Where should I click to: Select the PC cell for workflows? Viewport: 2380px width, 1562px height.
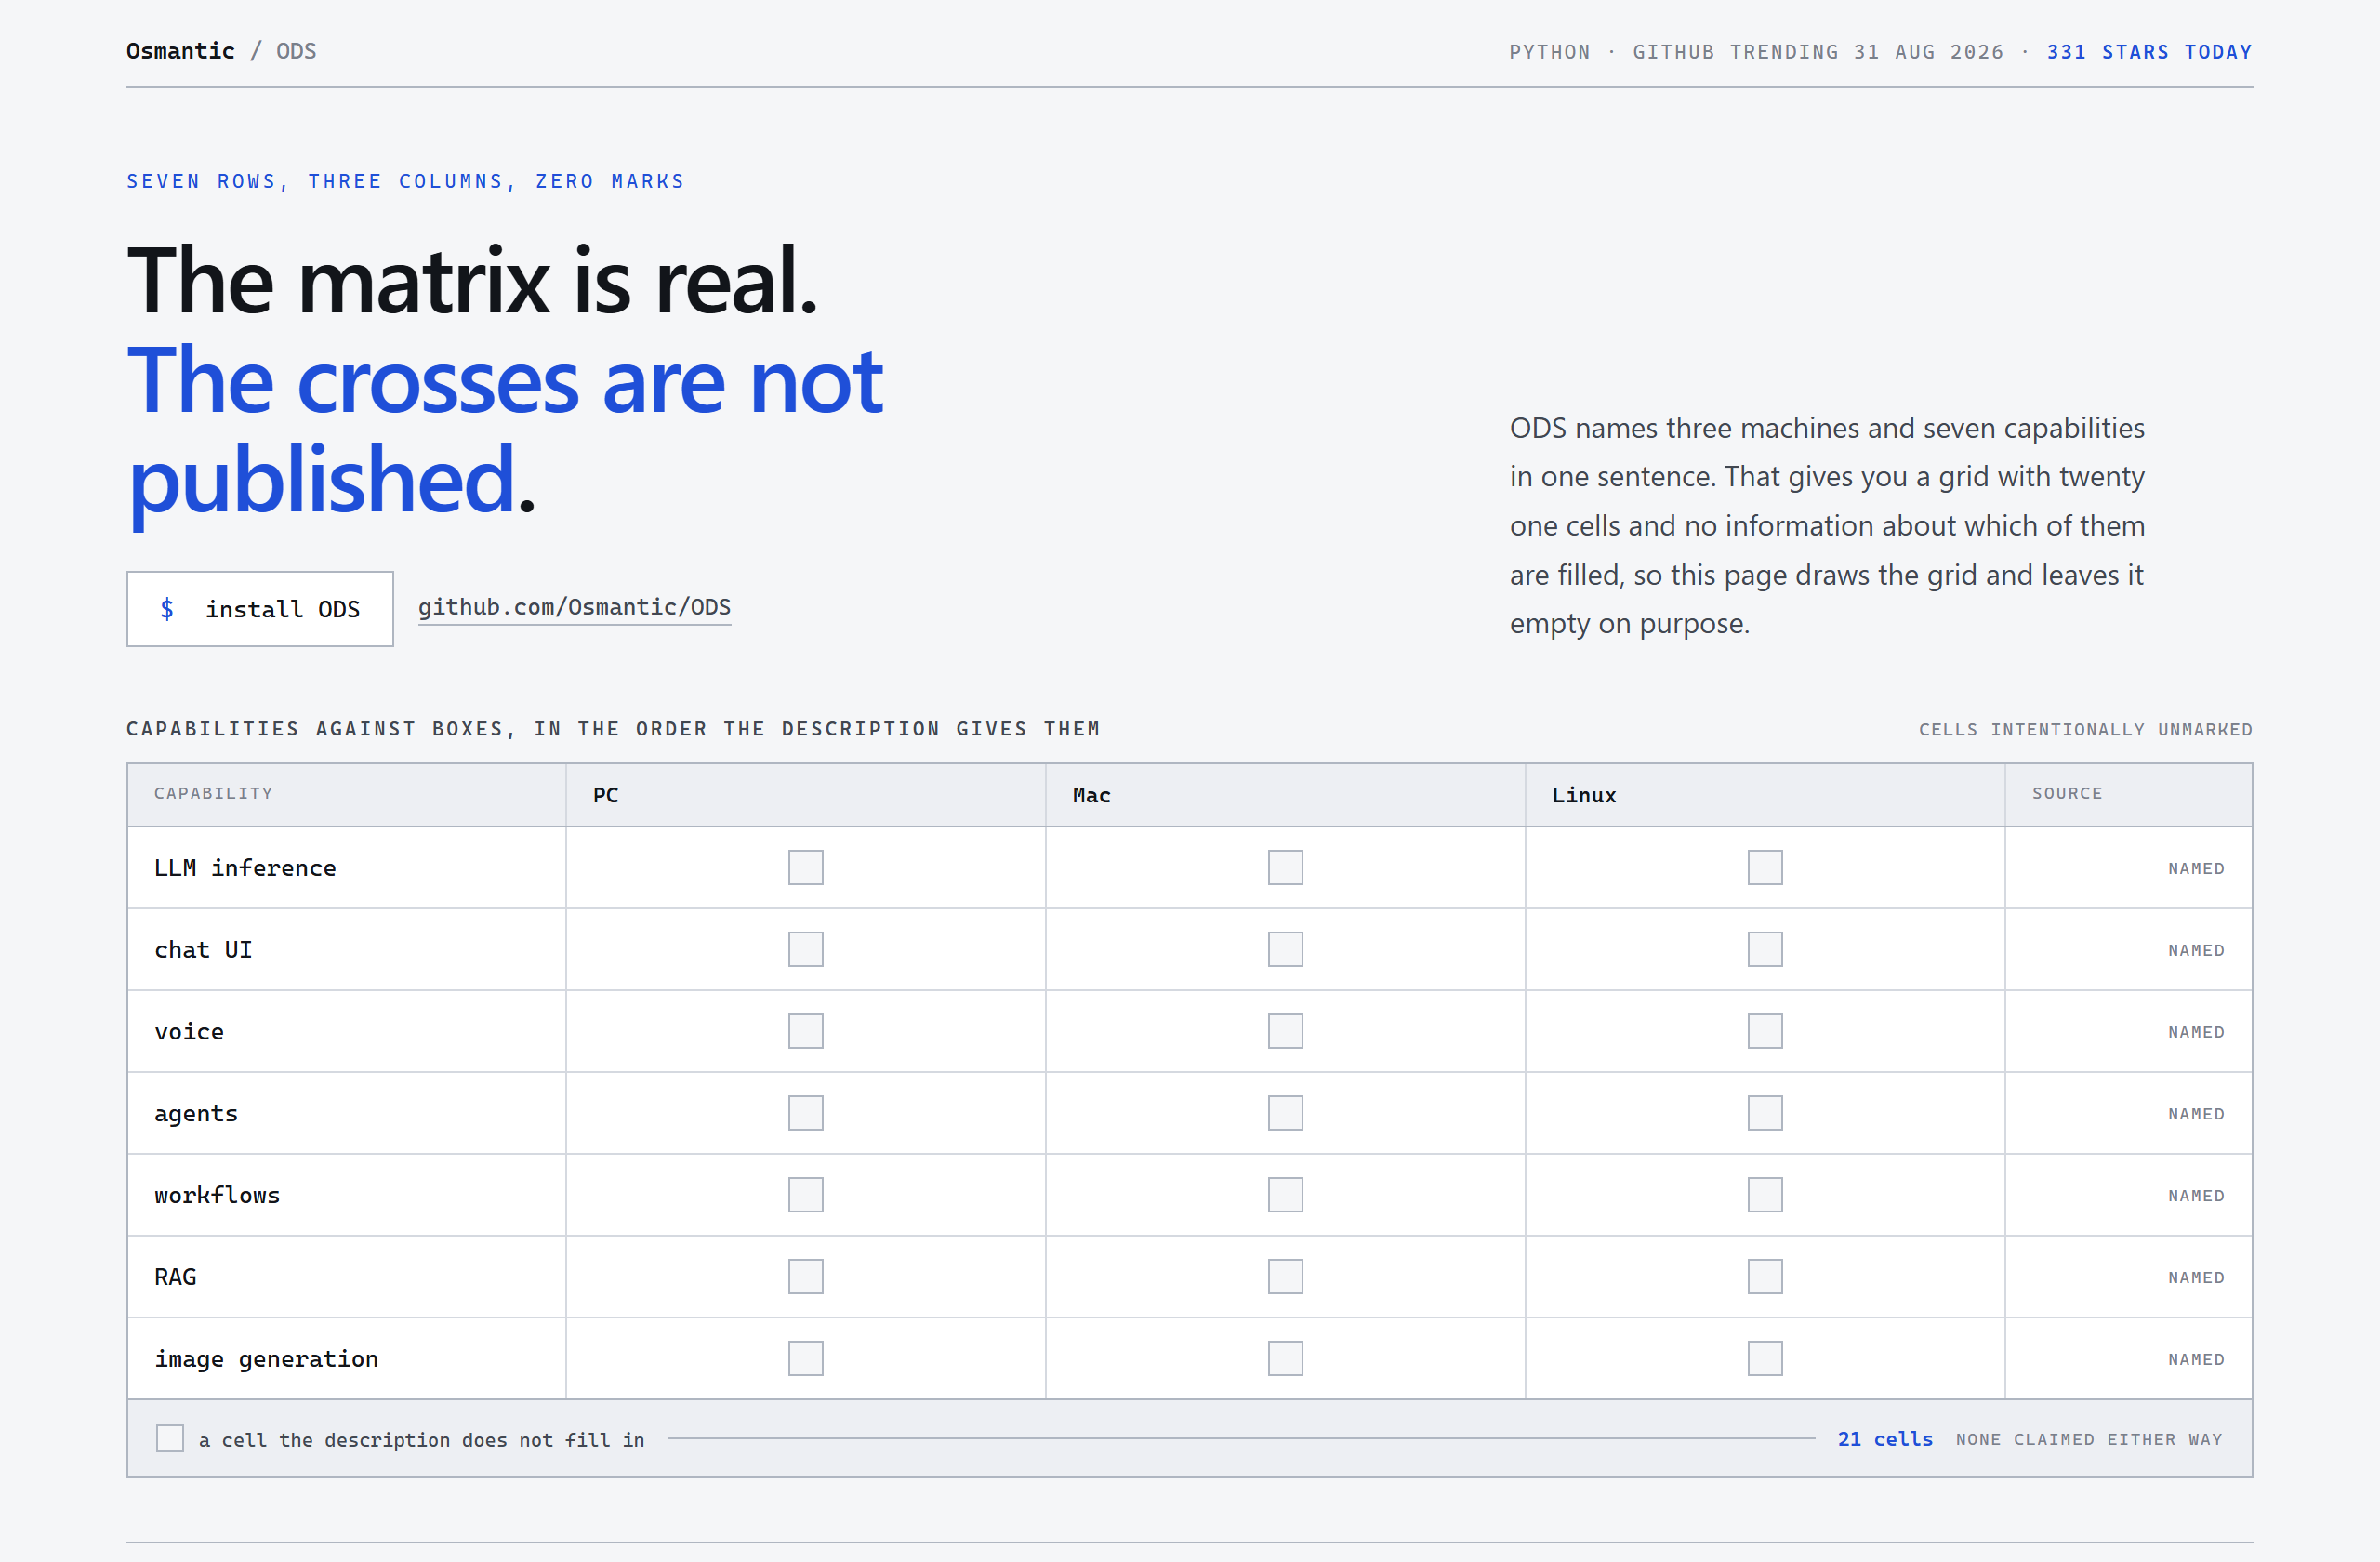805,1195
